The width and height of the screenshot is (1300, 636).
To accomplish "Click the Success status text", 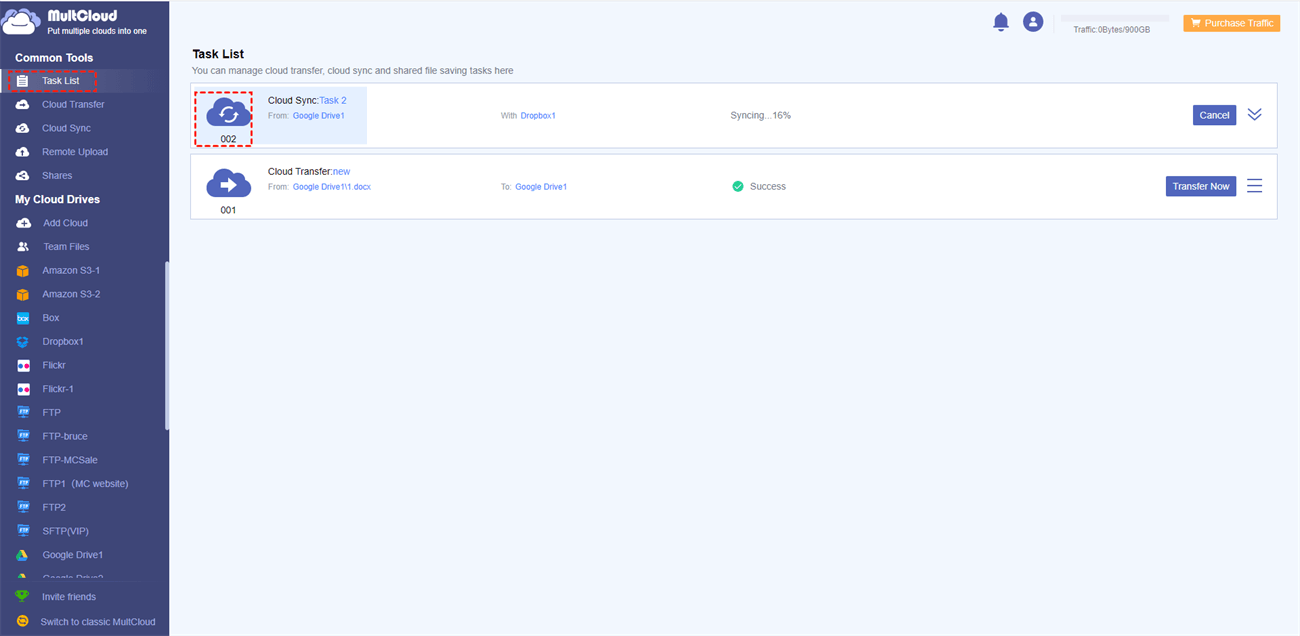I will [768, 187].
